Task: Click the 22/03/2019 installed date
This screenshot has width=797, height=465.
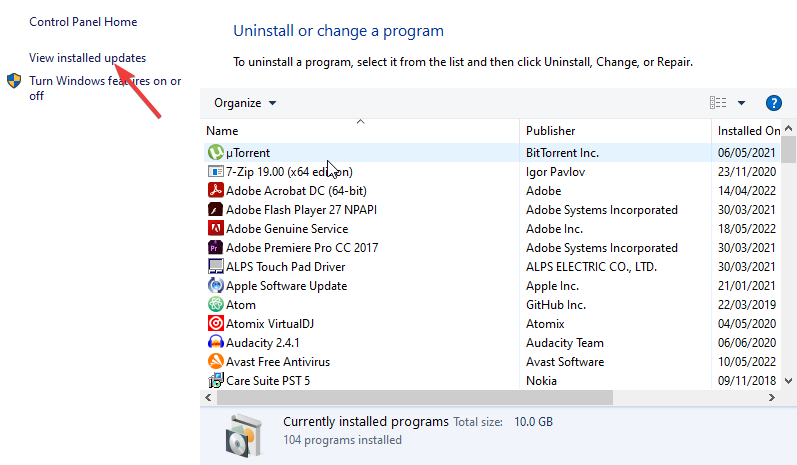Action: (747, 305)
